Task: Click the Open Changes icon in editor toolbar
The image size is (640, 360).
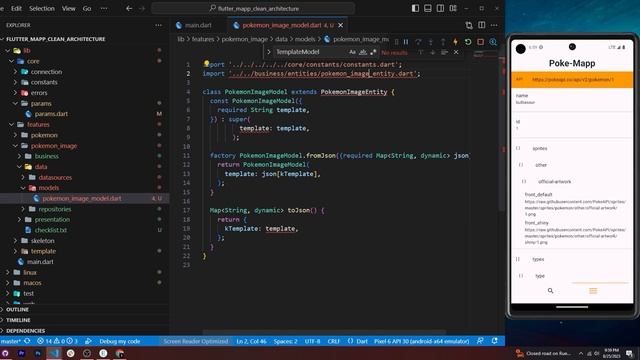Action: [469, 25]
